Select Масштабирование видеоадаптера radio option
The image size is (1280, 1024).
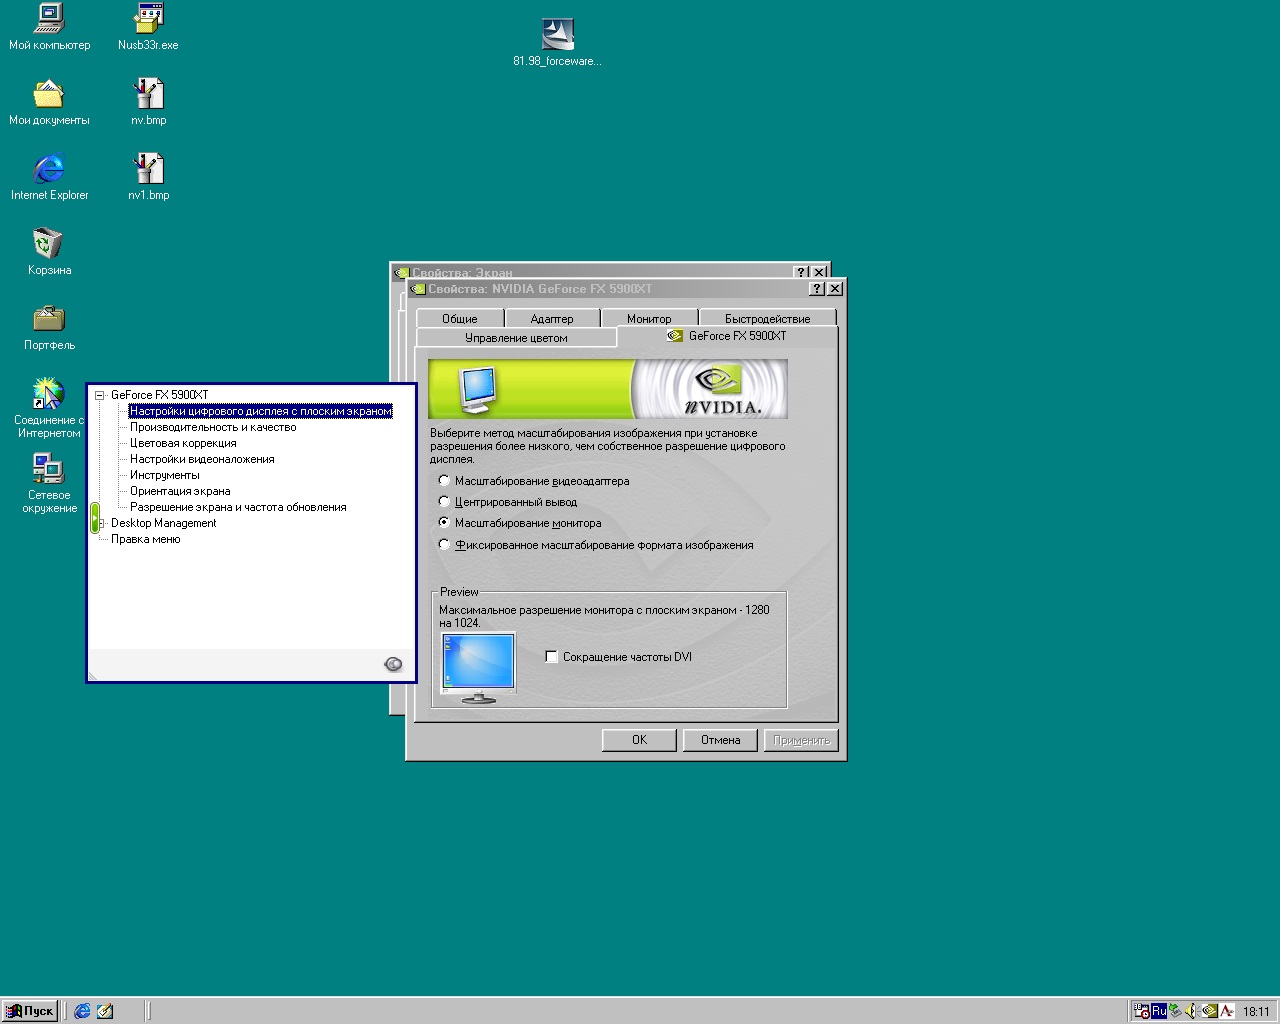tap(445, 481)
